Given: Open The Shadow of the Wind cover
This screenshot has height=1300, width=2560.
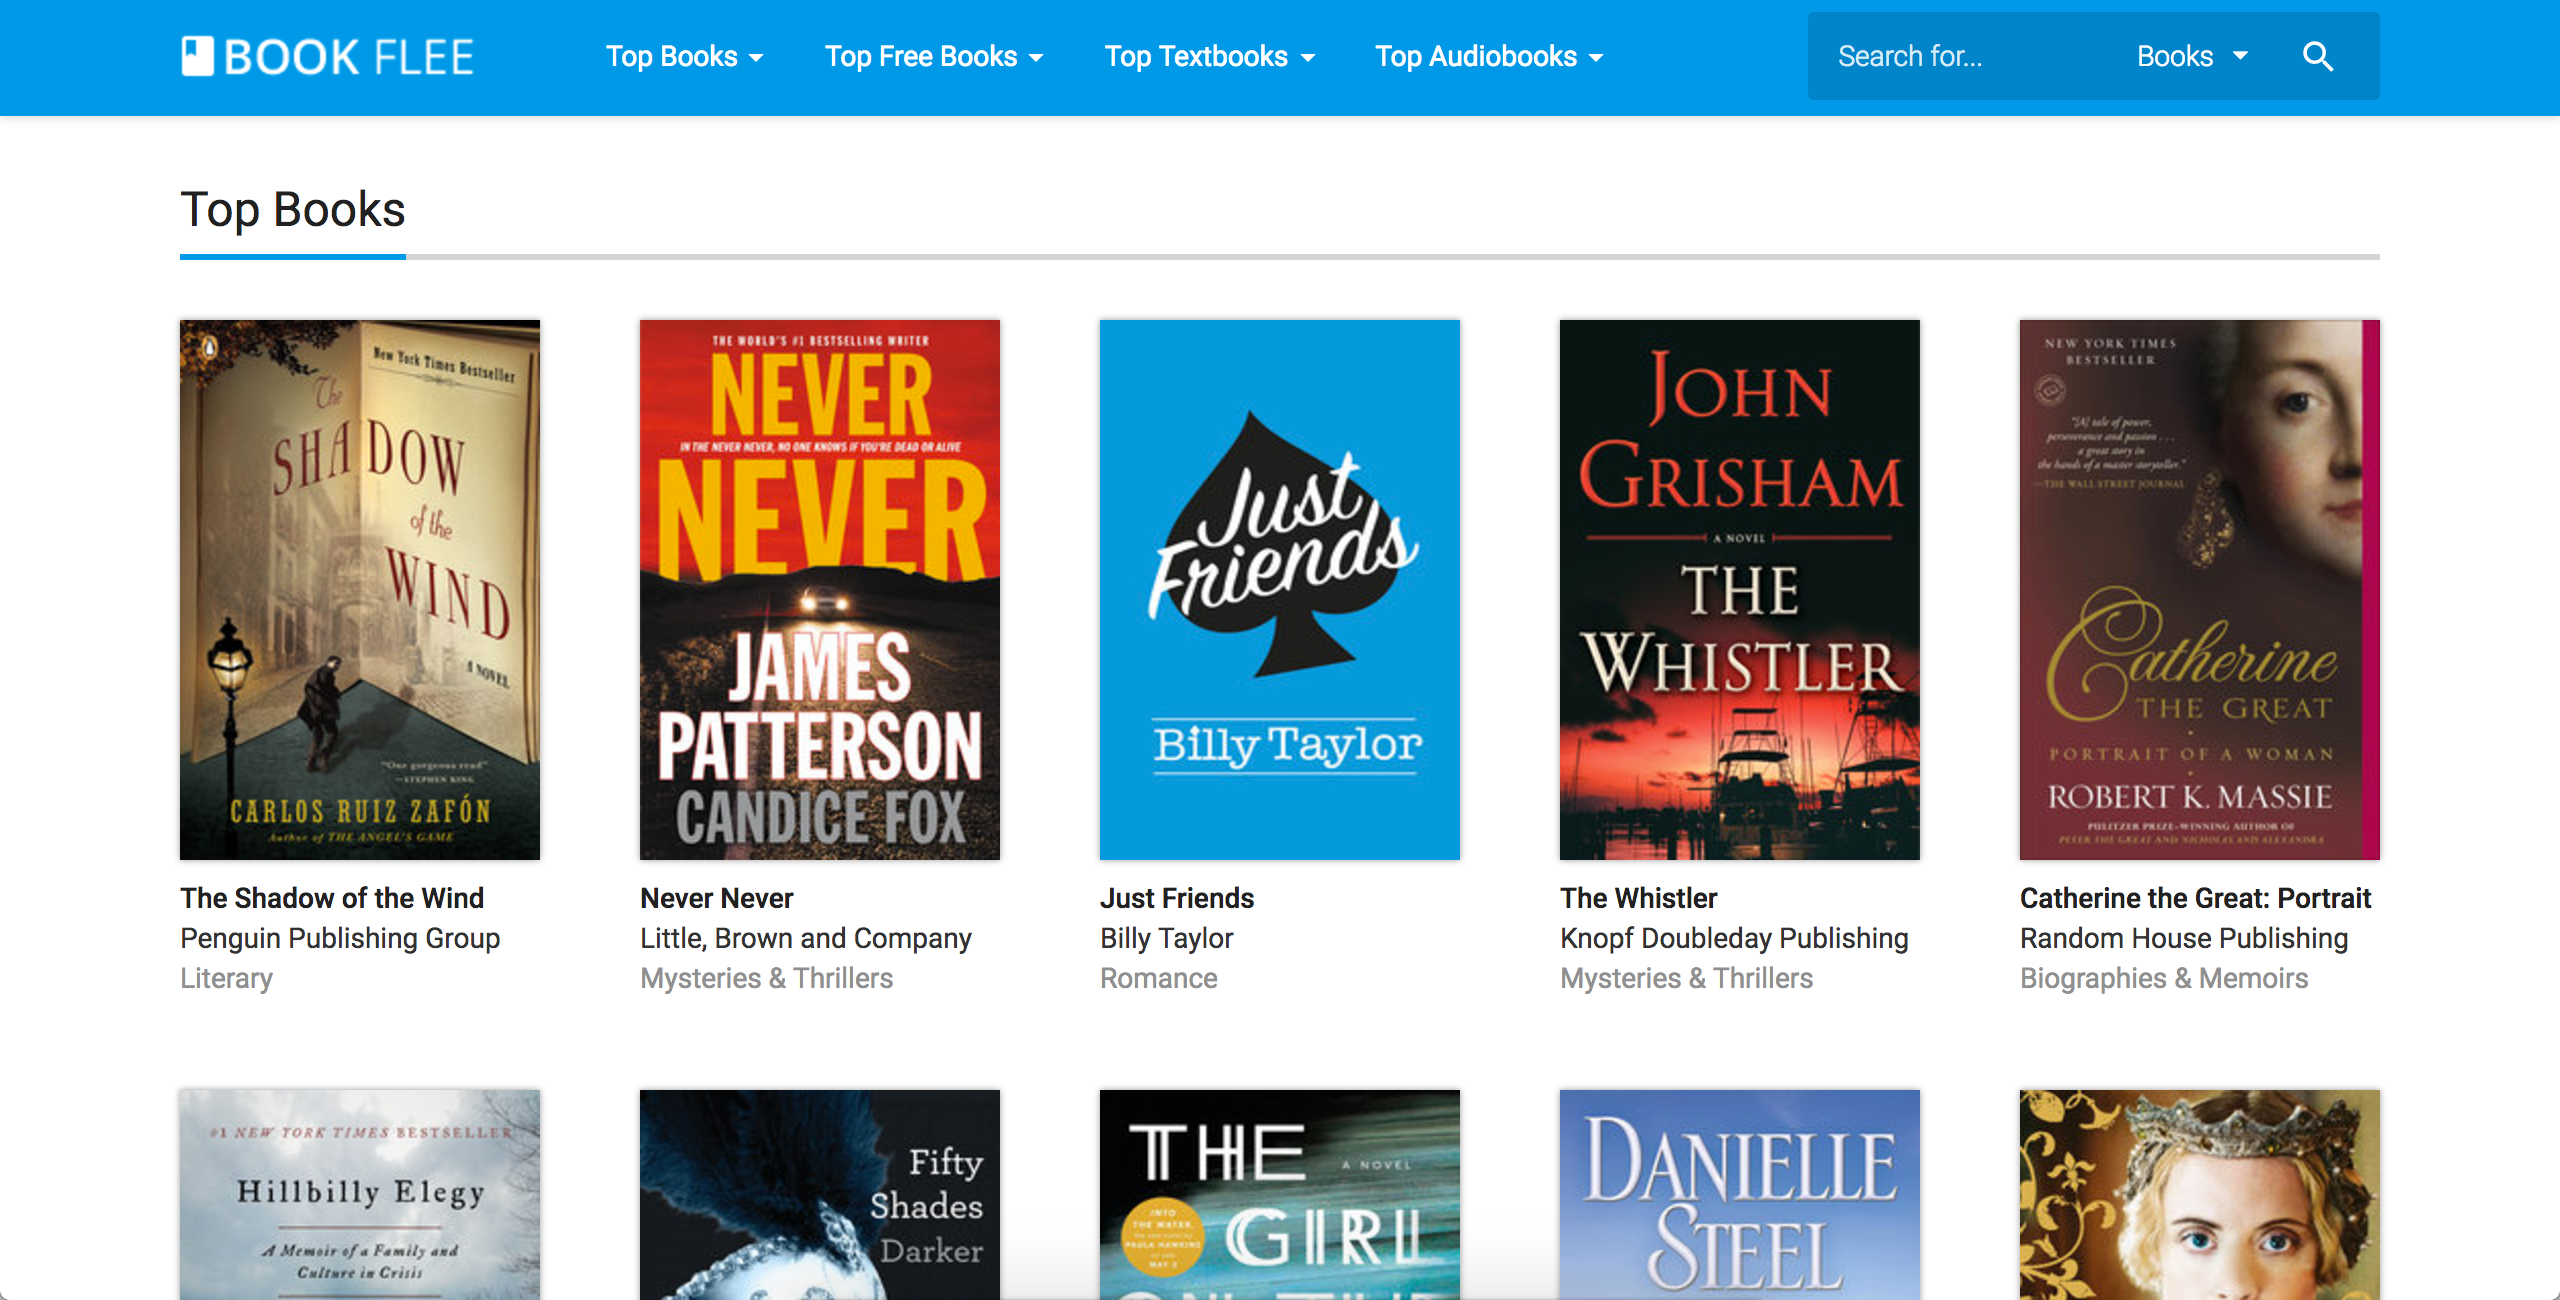Looking at the screenshot, I should pyautogui.click(x=360, y=589).
